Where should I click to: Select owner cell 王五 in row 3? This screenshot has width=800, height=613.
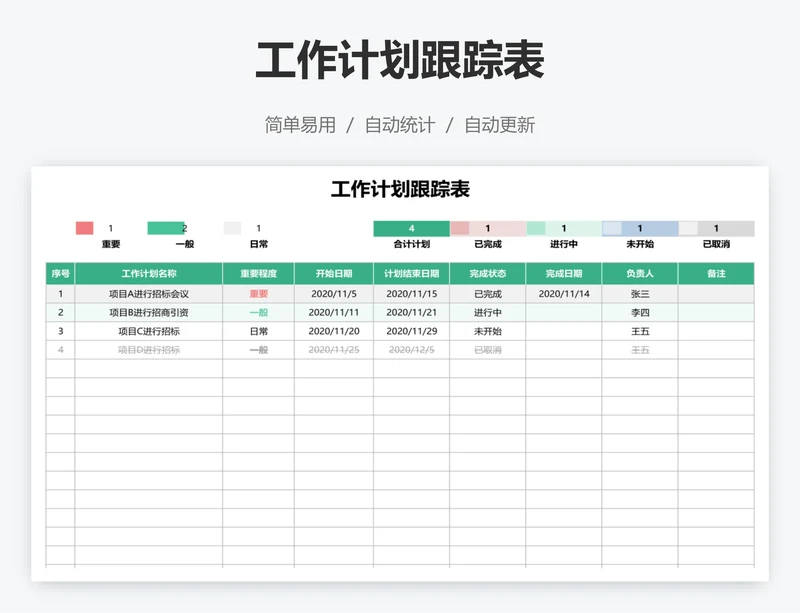click(640, 331)
